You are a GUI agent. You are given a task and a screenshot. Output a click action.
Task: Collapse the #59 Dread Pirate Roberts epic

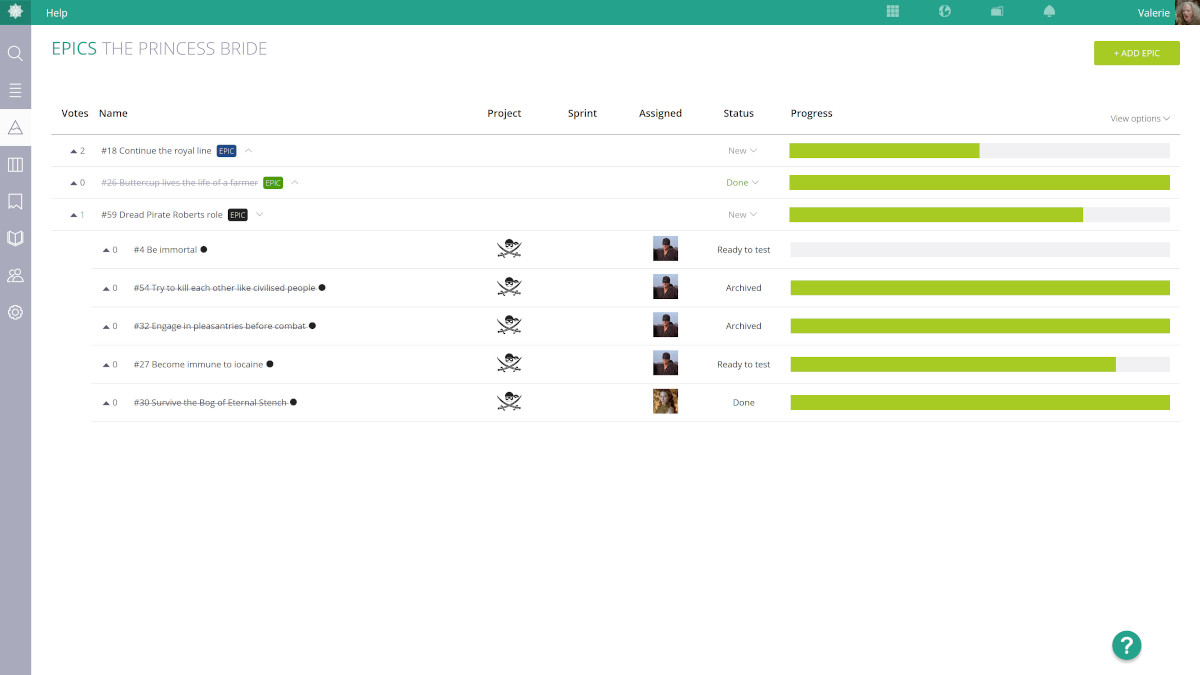click(x=260, y=215)
